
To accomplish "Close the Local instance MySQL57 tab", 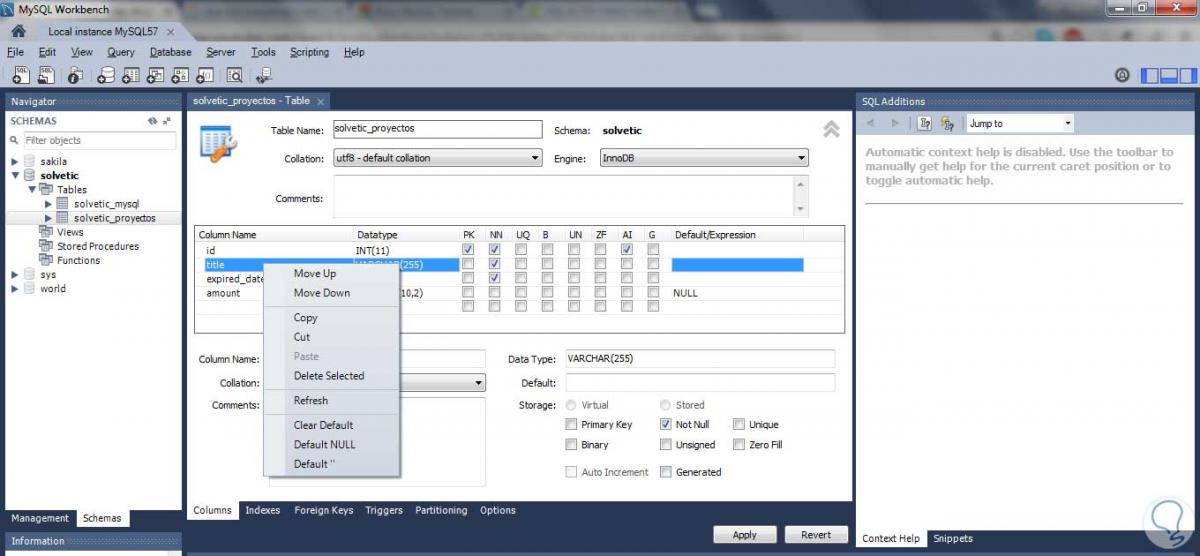I will click(x=171, y=32).
